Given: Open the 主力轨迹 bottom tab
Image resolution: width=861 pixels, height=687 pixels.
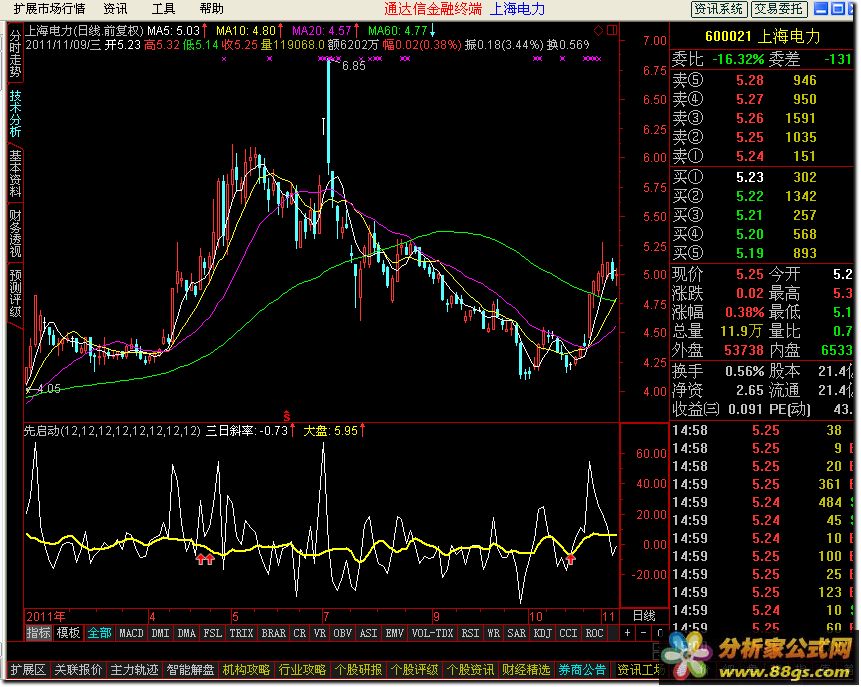Looking at the screenshot, I should click(135, 669).
